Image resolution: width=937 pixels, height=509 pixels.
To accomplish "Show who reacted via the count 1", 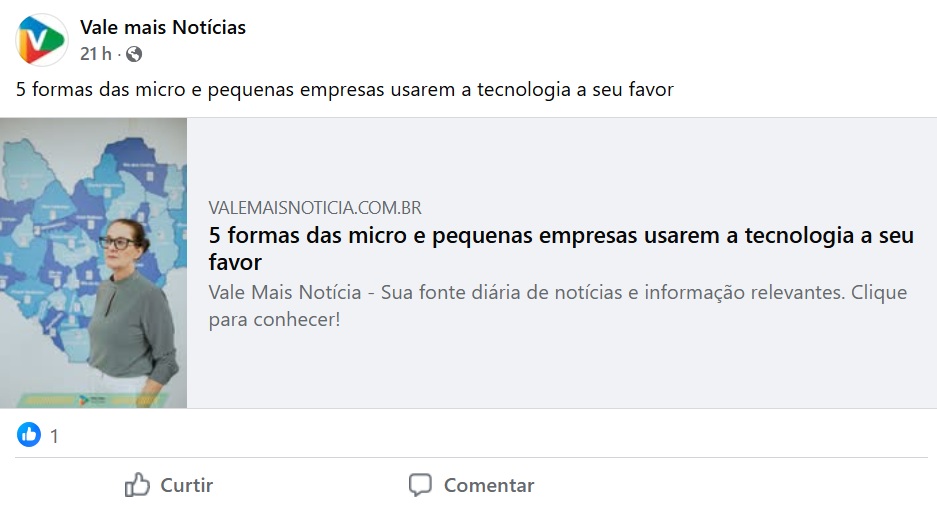I will (54, 436).
